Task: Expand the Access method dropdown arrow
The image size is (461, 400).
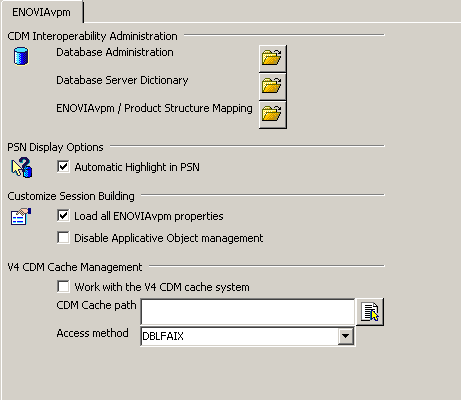Action: click(x=346, y=336)
